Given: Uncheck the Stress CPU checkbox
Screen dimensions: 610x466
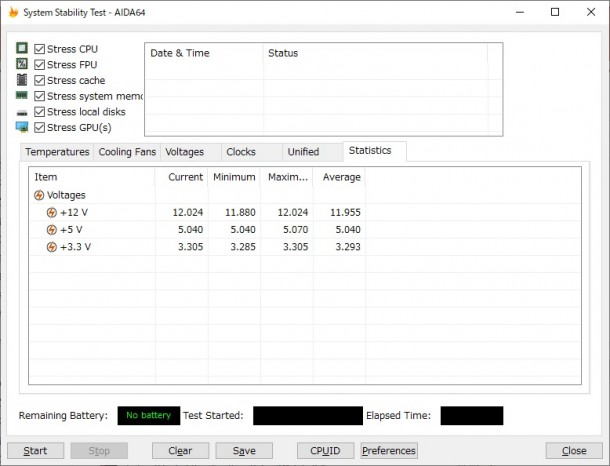Looking at the screenshot, I should pyautogui.click(x=39, y=49).
